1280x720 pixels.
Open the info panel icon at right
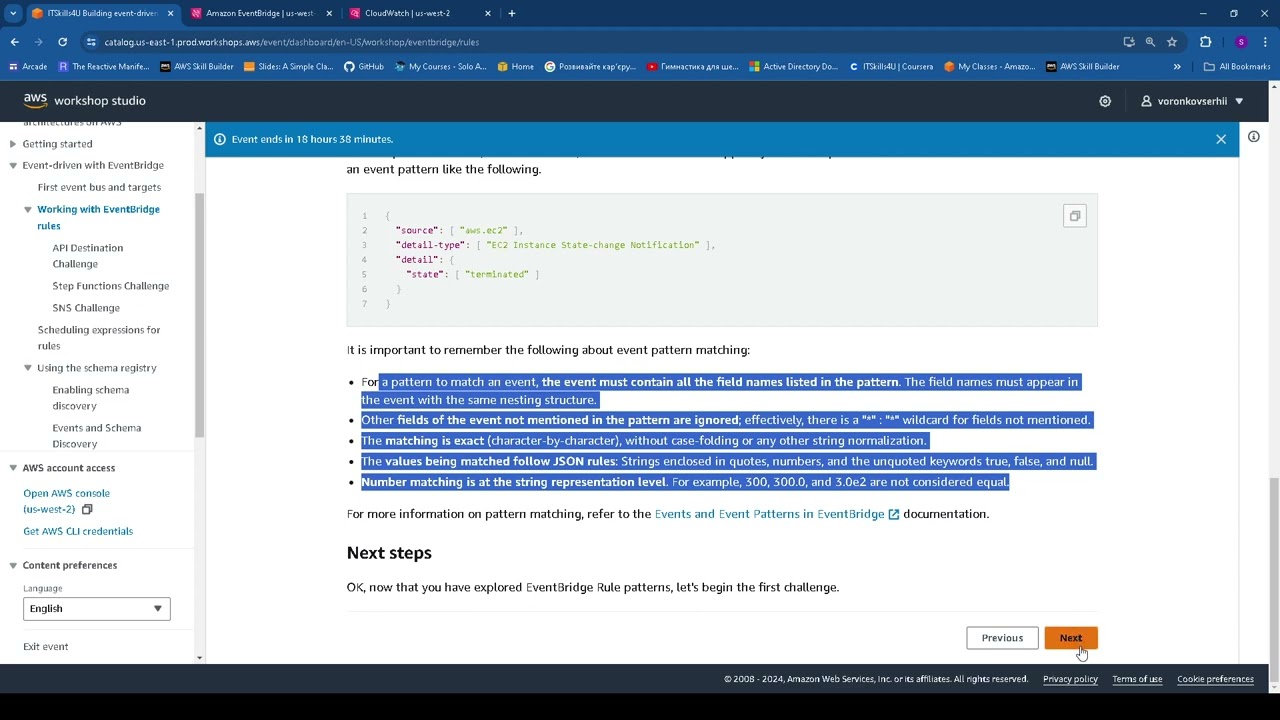pos(1254,137)
